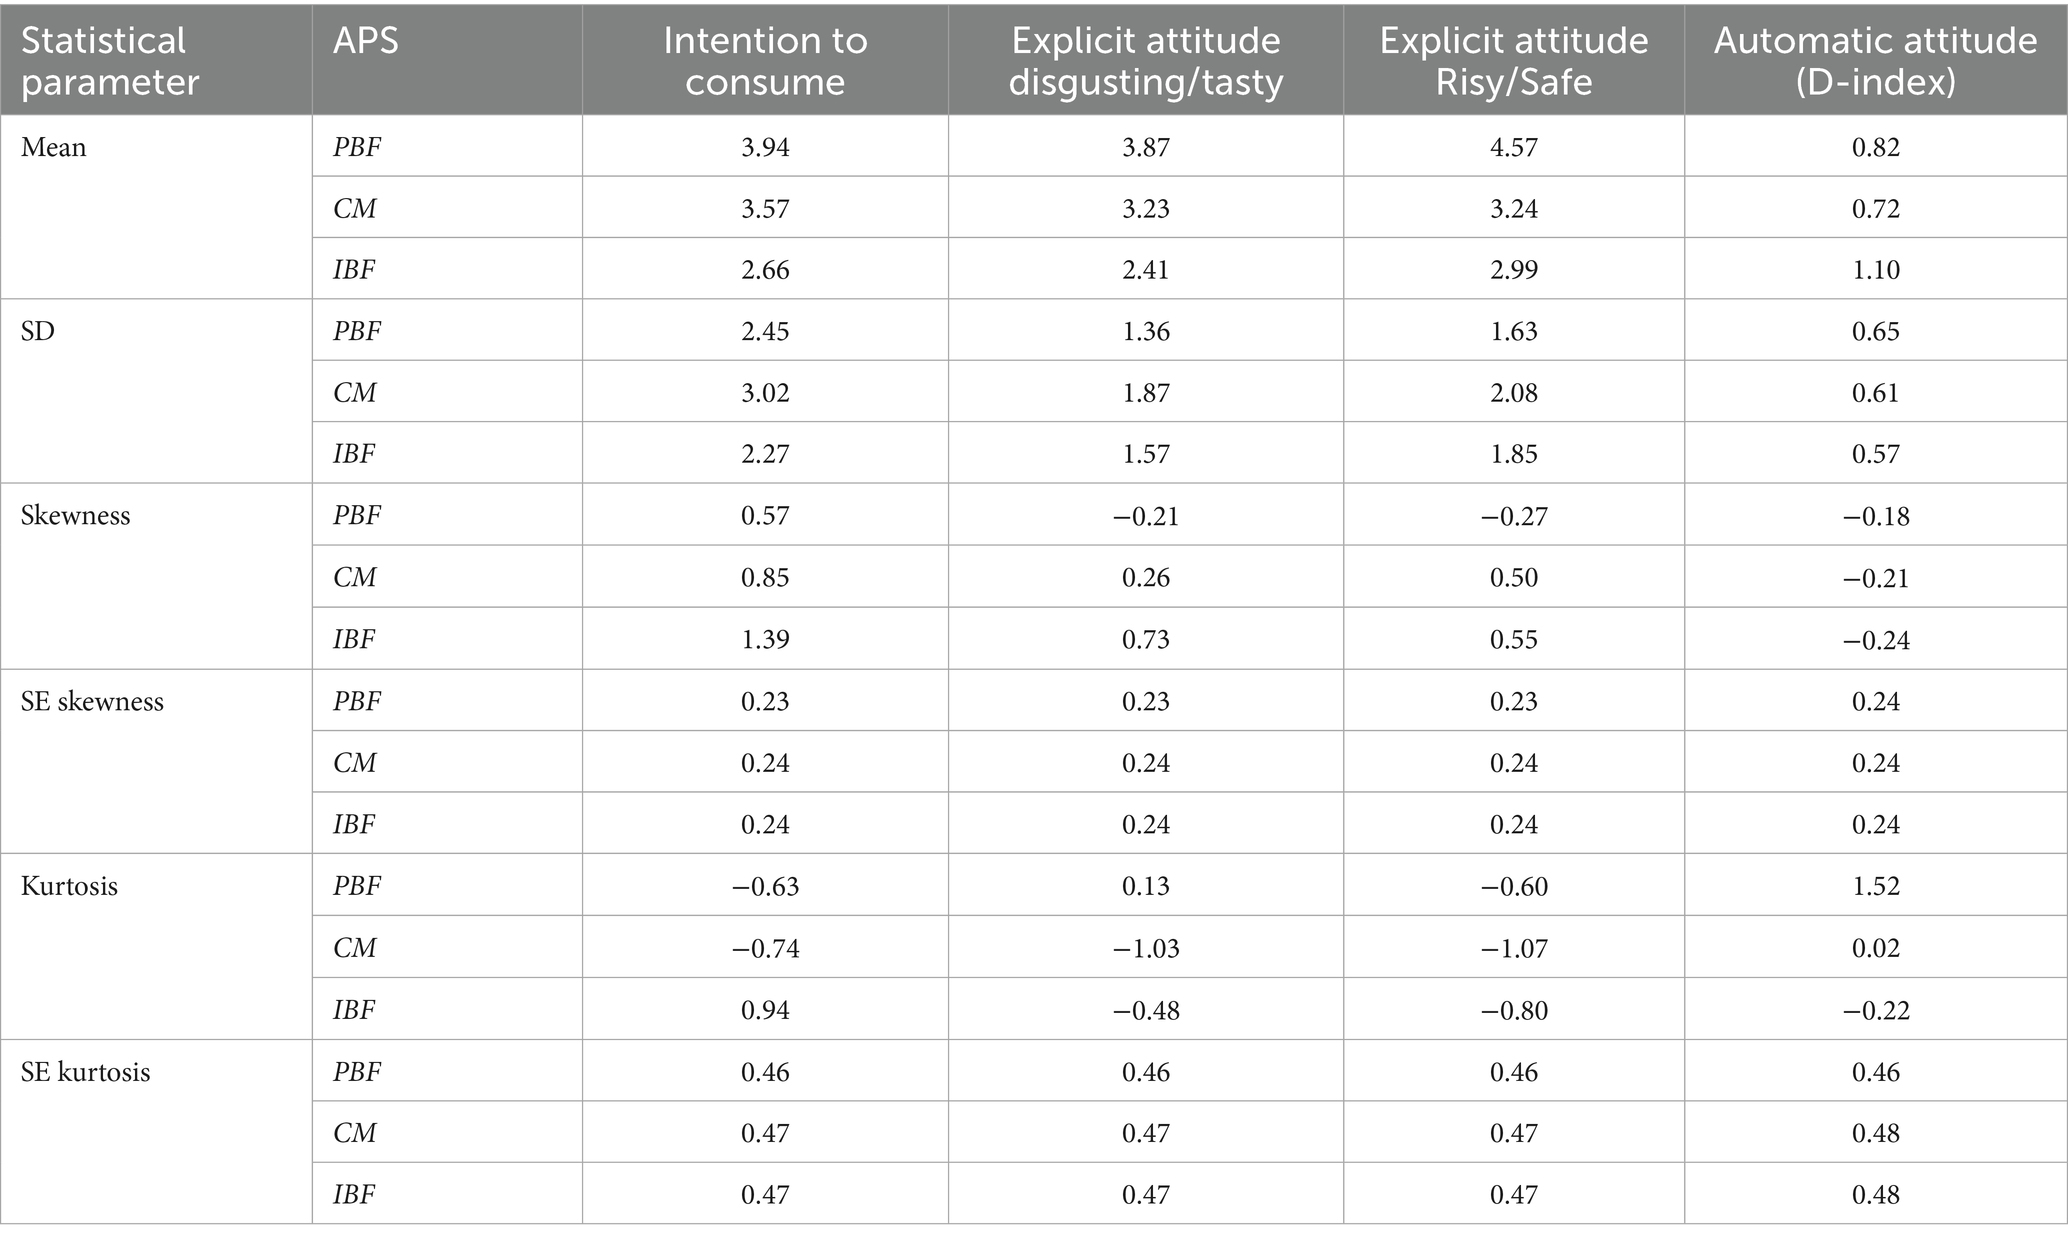Screen dimensions: 2068x1242
Task: Click the 'Kurtosis' row label
Action: [x=70, y=886]
